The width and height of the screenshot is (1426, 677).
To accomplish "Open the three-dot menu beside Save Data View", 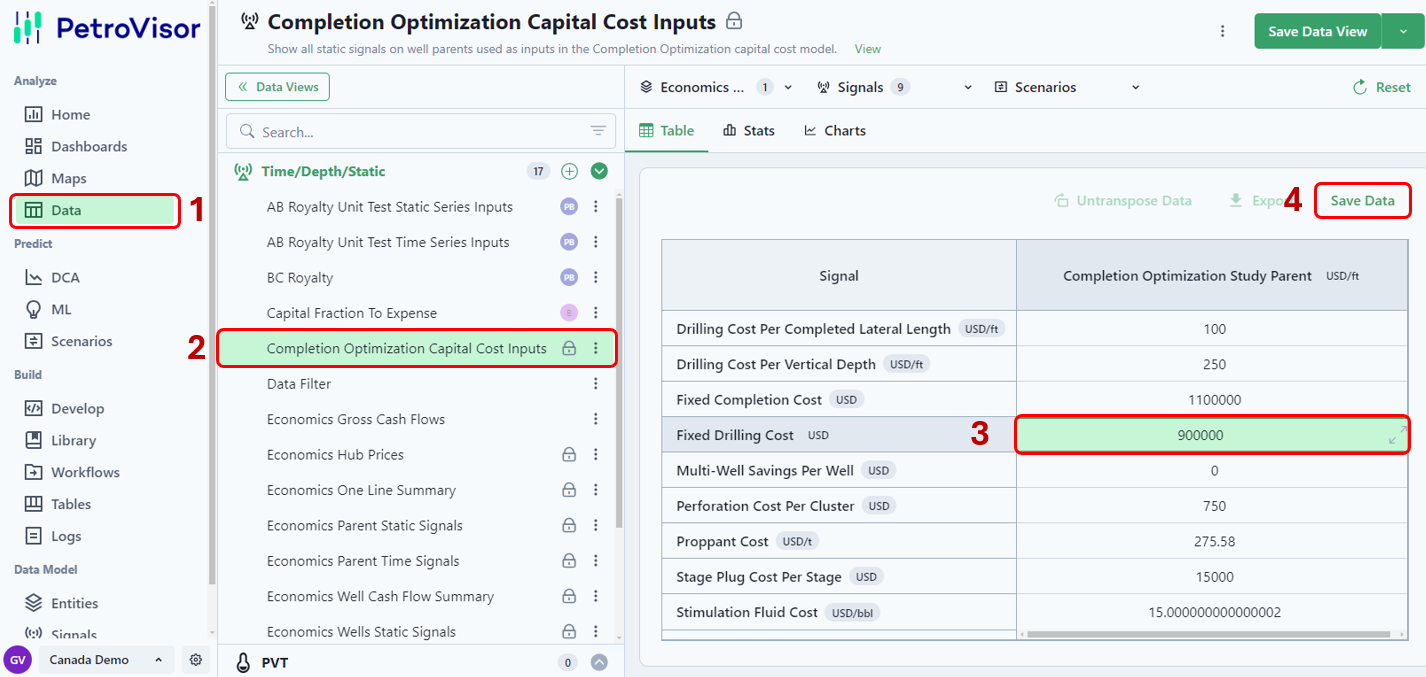I will pyautogui.click(x=1222, y=31).
